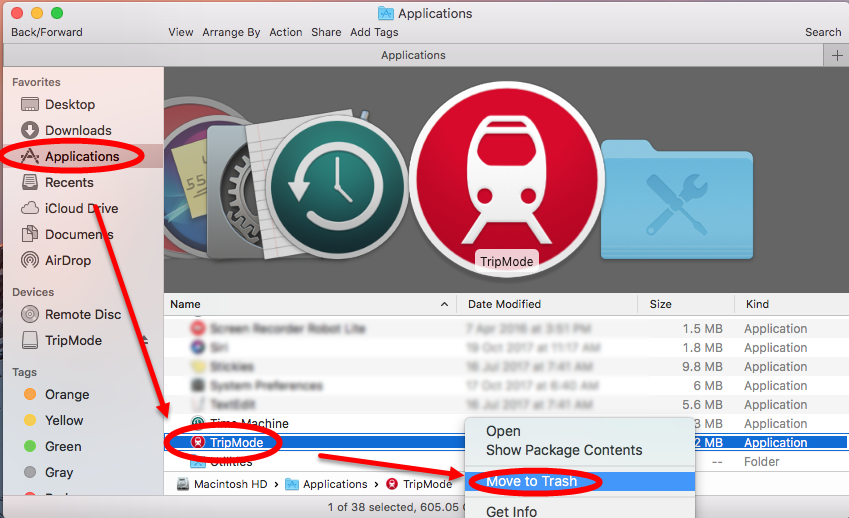The height and width of the screenshot is (518, 849).
Task: Open the View toolbar option
Action: pos(180,32)
